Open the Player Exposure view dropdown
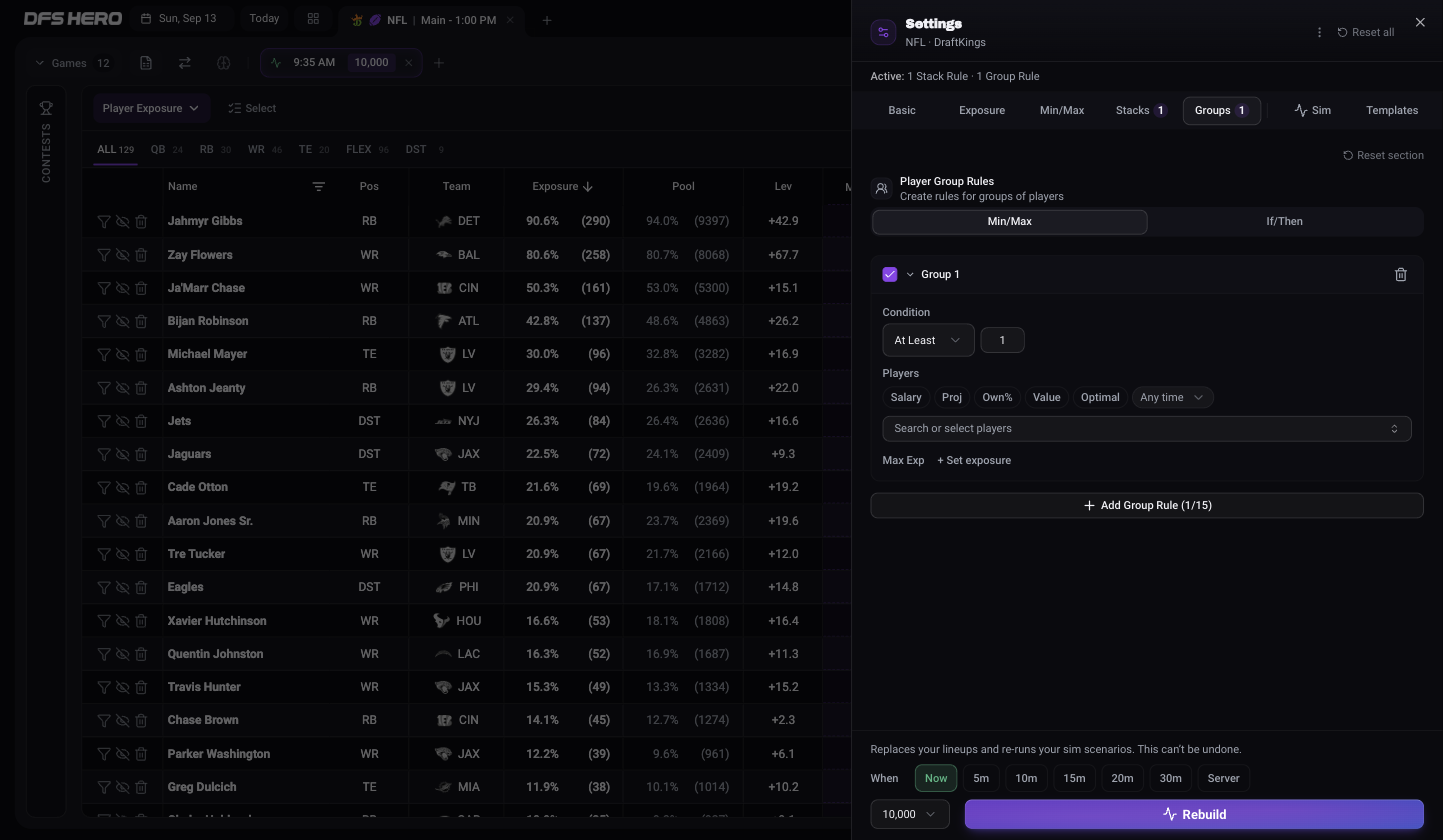Viewport: 1443px width, 840px height. click(x=150, y=108)
